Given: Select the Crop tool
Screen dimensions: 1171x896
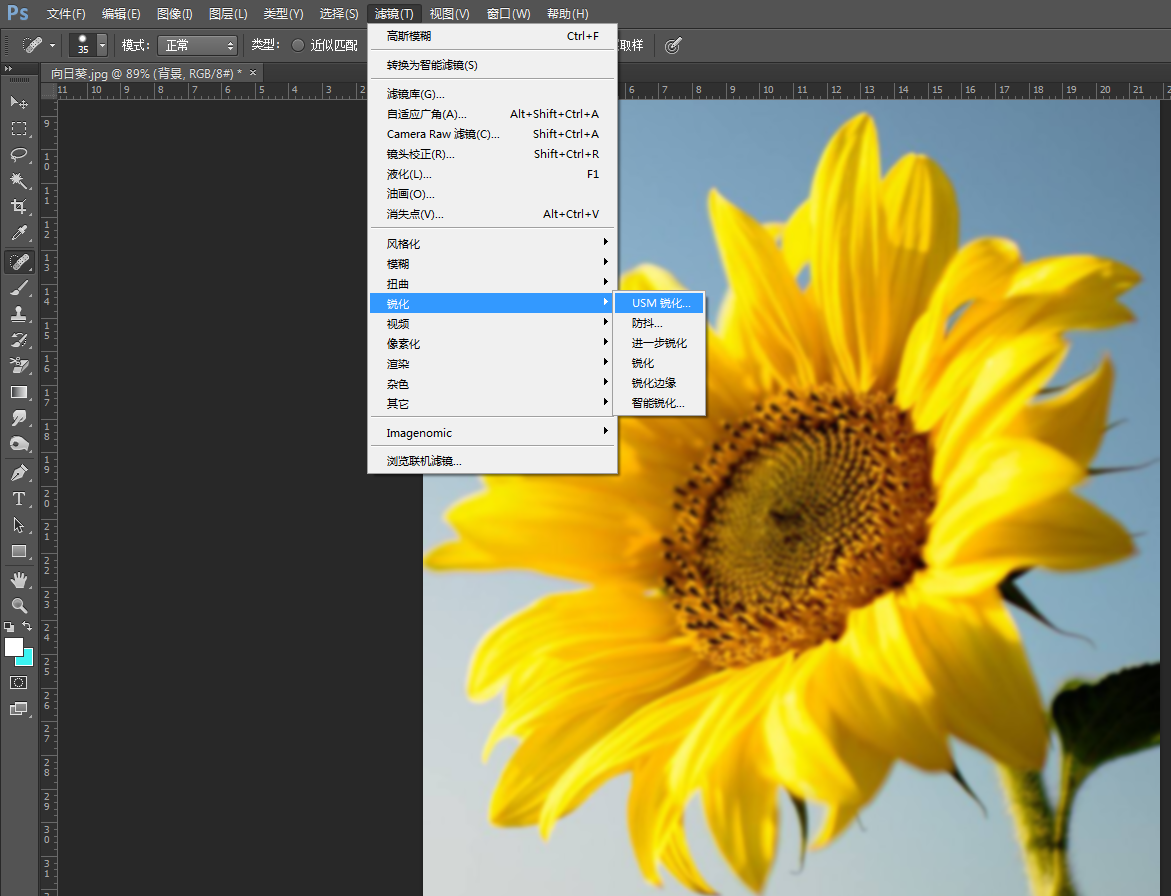Looking at the screenshot, I should 19,207.
